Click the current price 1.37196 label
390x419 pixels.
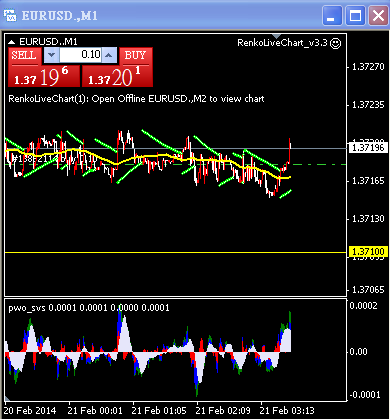368,147
